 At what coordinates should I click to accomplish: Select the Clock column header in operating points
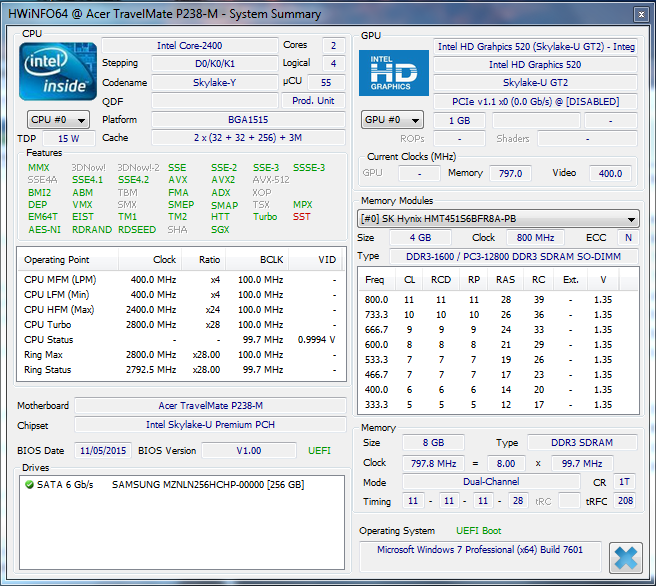pos(150,260)
